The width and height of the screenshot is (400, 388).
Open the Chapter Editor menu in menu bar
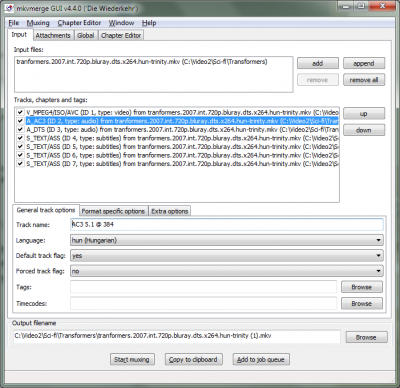(x=79, y=23)
